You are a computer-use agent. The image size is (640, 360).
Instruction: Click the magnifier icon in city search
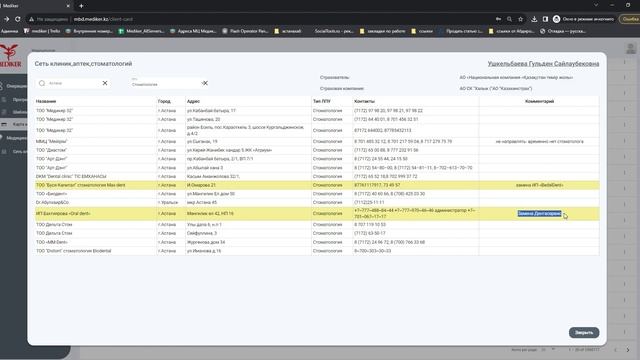pyautogui.click(x=42, y=83)
